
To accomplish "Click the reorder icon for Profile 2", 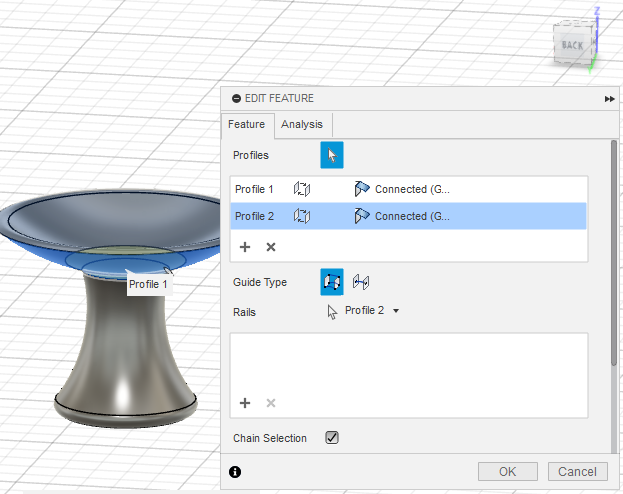I will (302, 216).
